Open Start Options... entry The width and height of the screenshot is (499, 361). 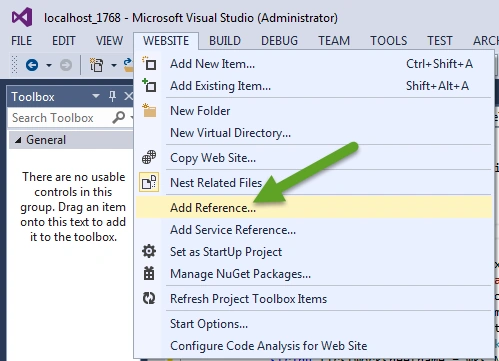(x=314, y=324)
